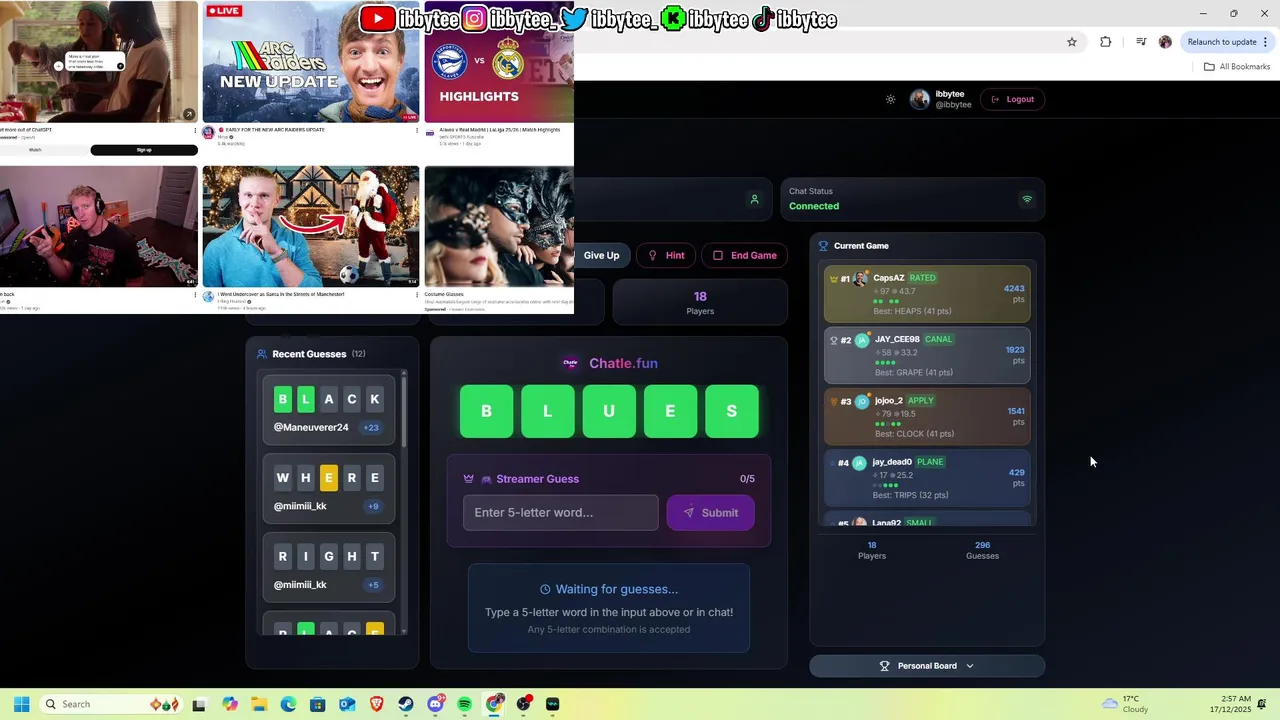This screenshot has width=1280, height=720.
Task: Click the Sign up button on ChatGPT ad
Action: [144, 150]
